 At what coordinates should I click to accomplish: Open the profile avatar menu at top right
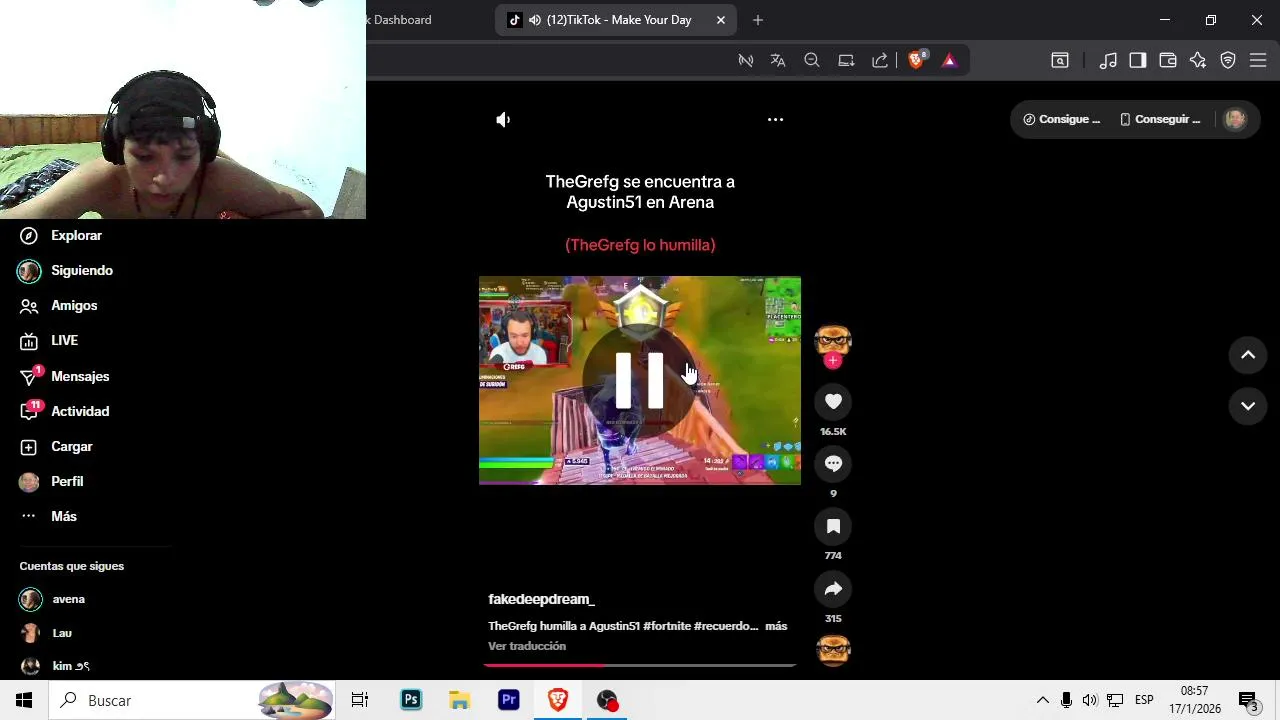(x=1235, y=119)
